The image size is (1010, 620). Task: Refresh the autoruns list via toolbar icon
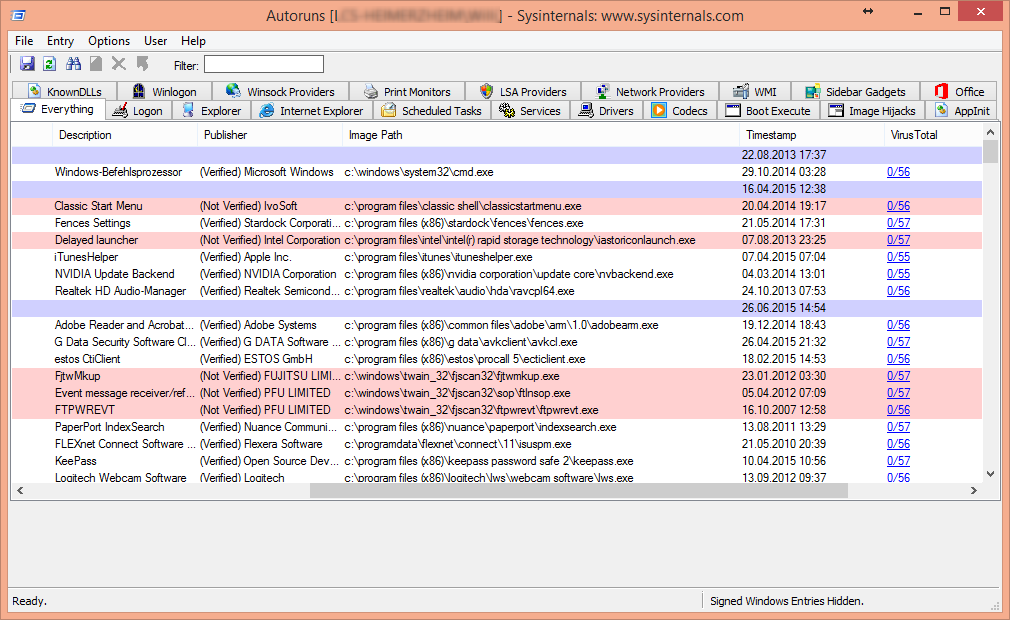(x=50, y=64)
